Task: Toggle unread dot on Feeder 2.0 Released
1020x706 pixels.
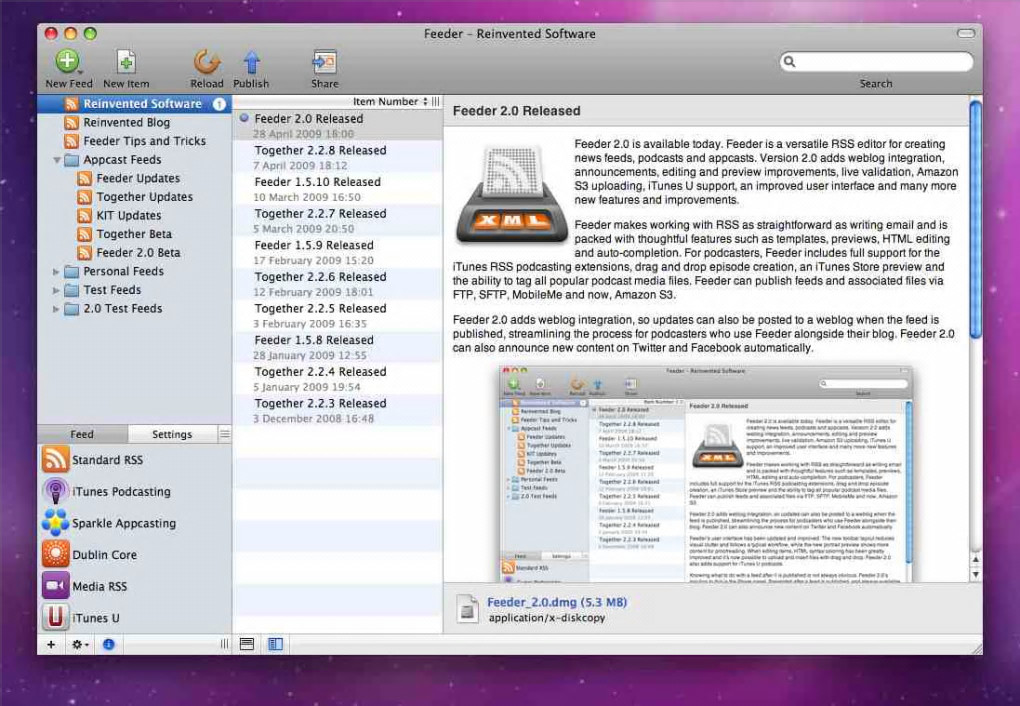Action: 244,118
